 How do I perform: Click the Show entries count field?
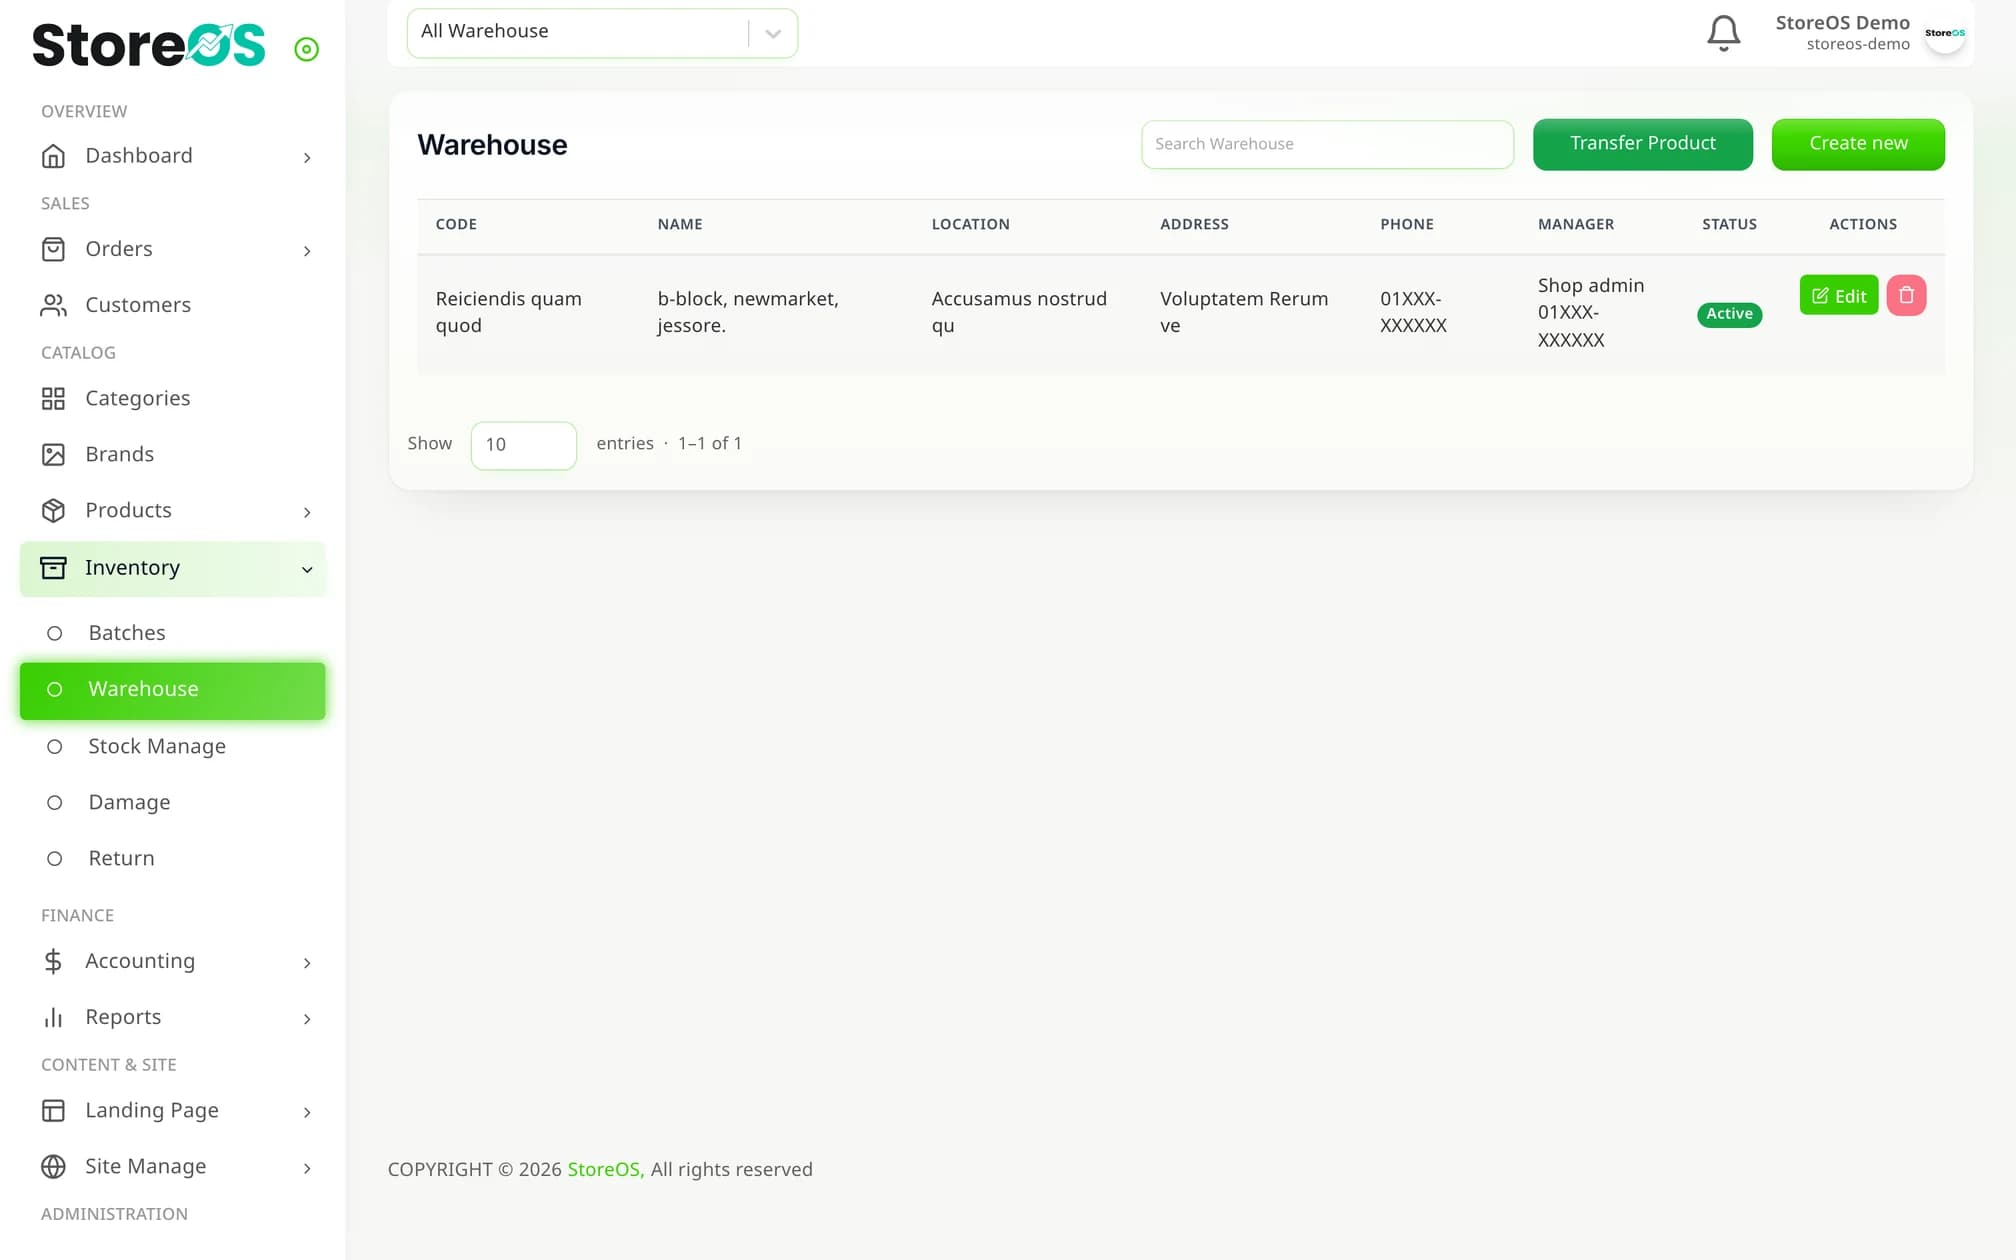tap(523, 445)
